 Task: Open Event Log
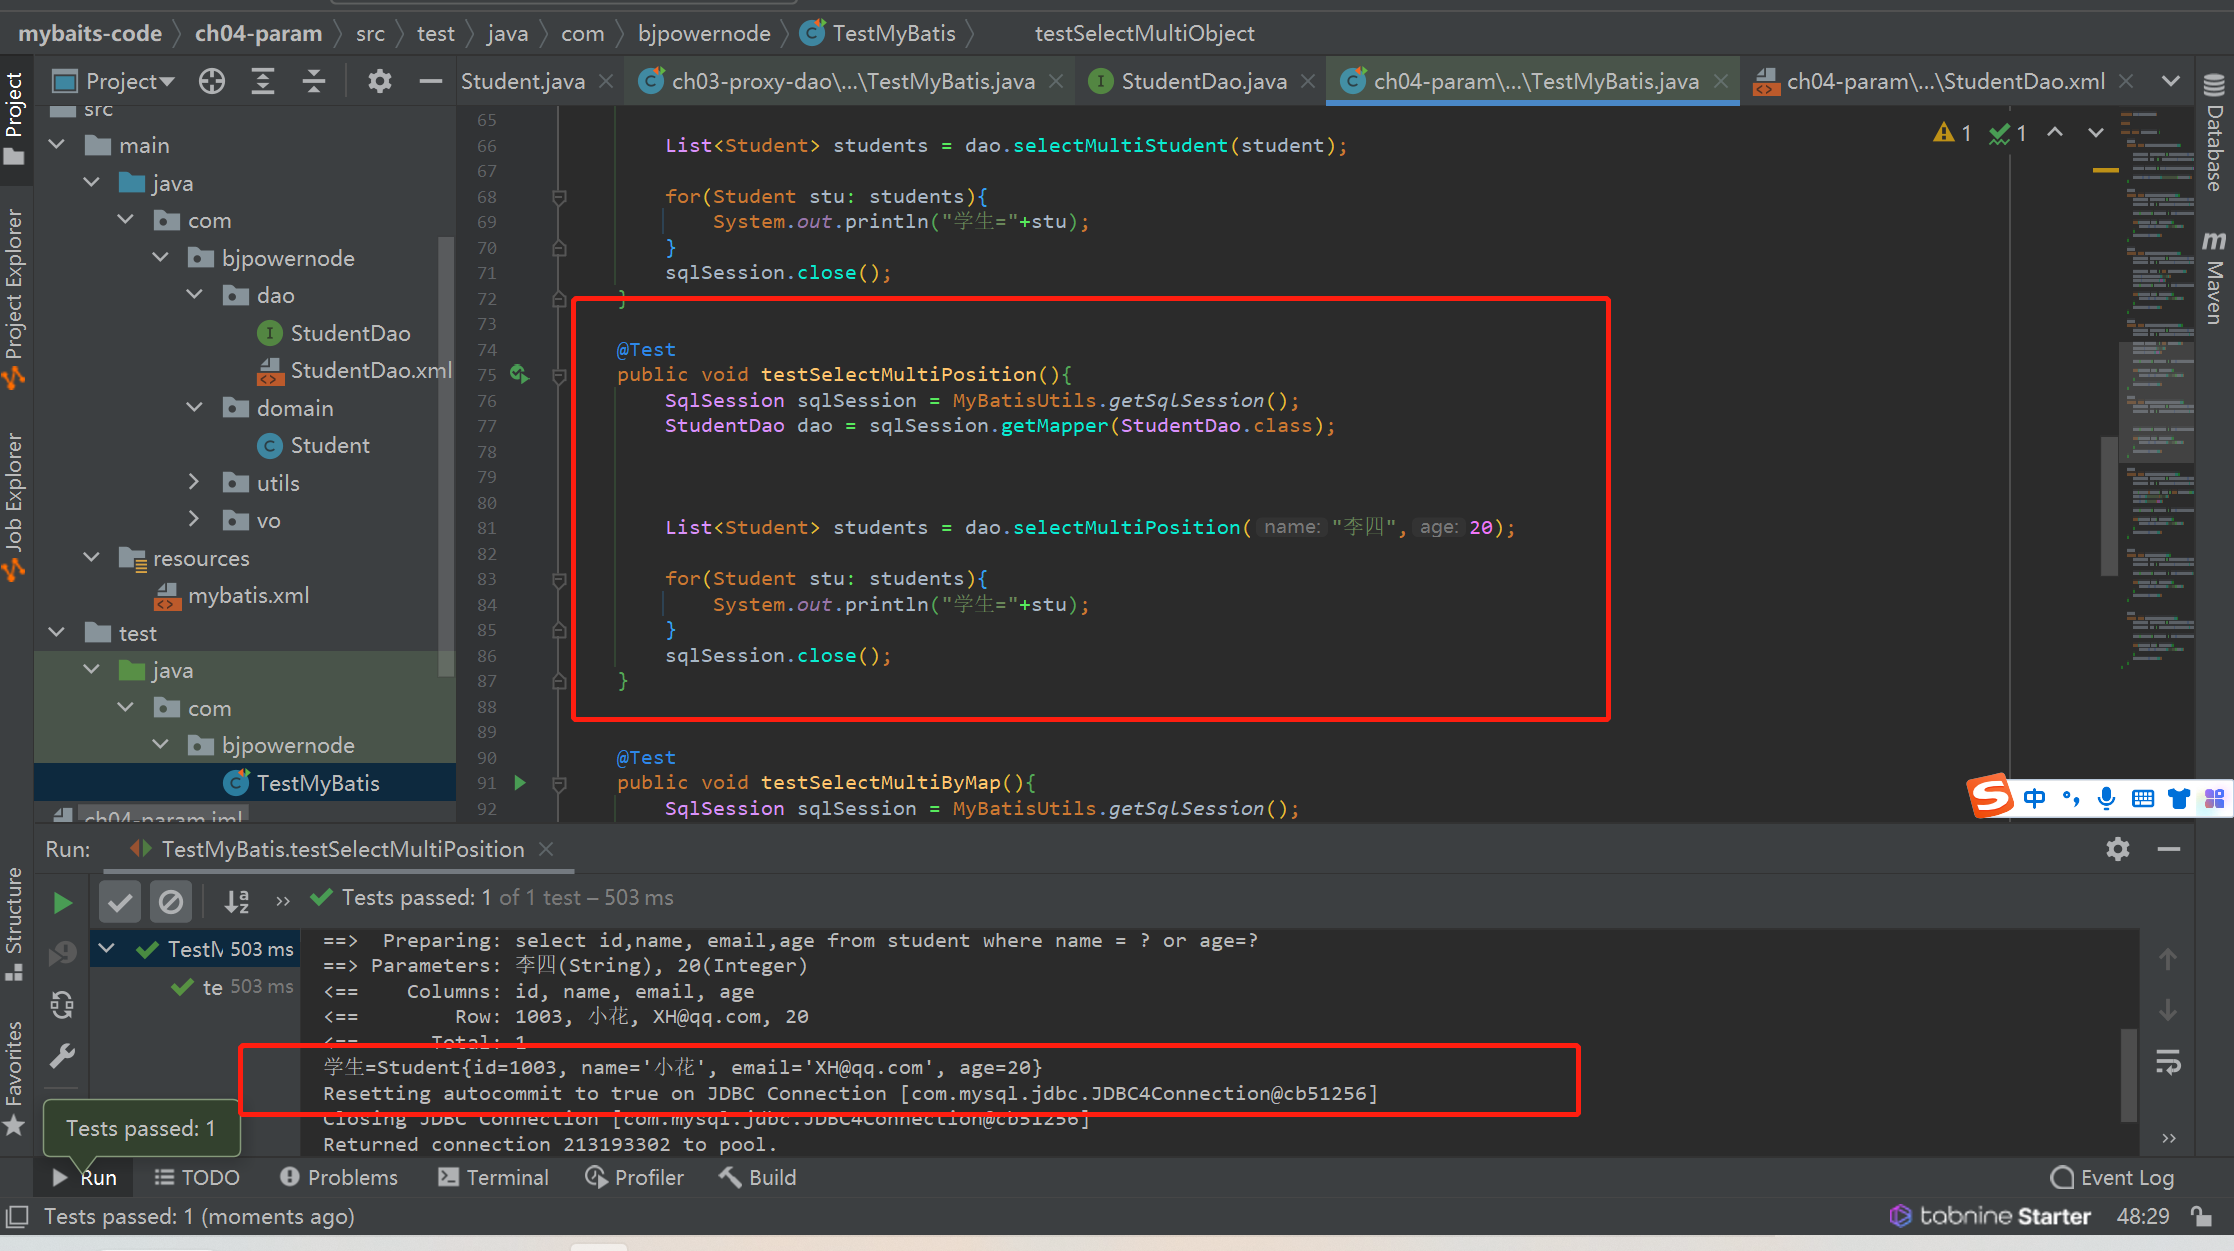[x=2112, y=1177]
